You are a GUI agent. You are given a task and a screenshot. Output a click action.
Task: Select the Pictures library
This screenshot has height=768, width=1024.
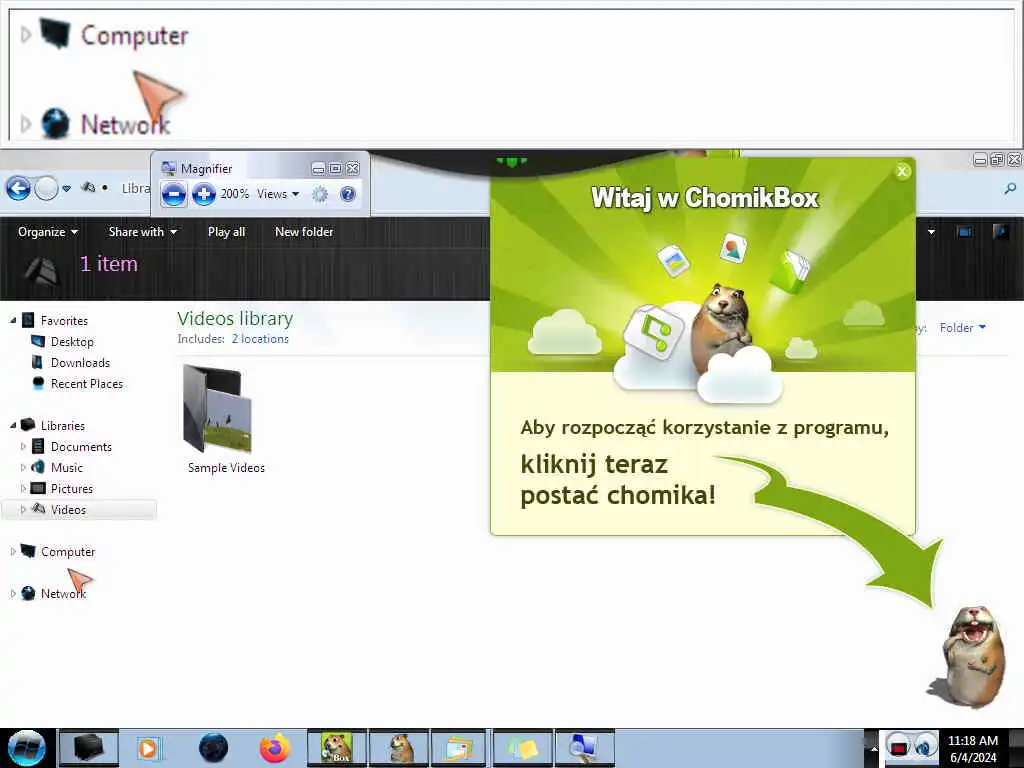click(x=72, y=488)
